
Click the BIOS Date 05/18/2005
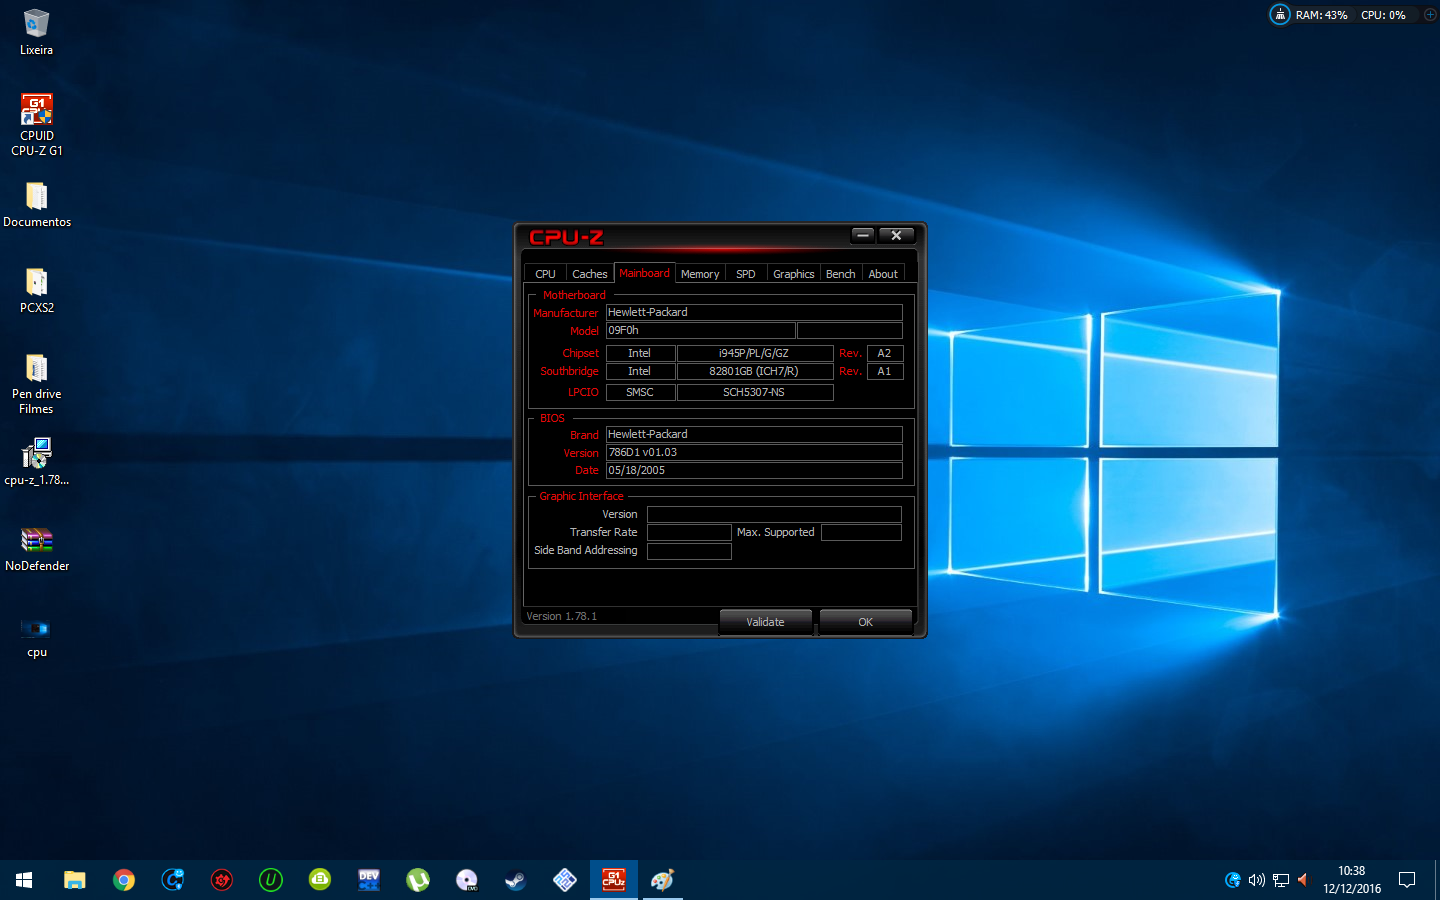(754, 470)
